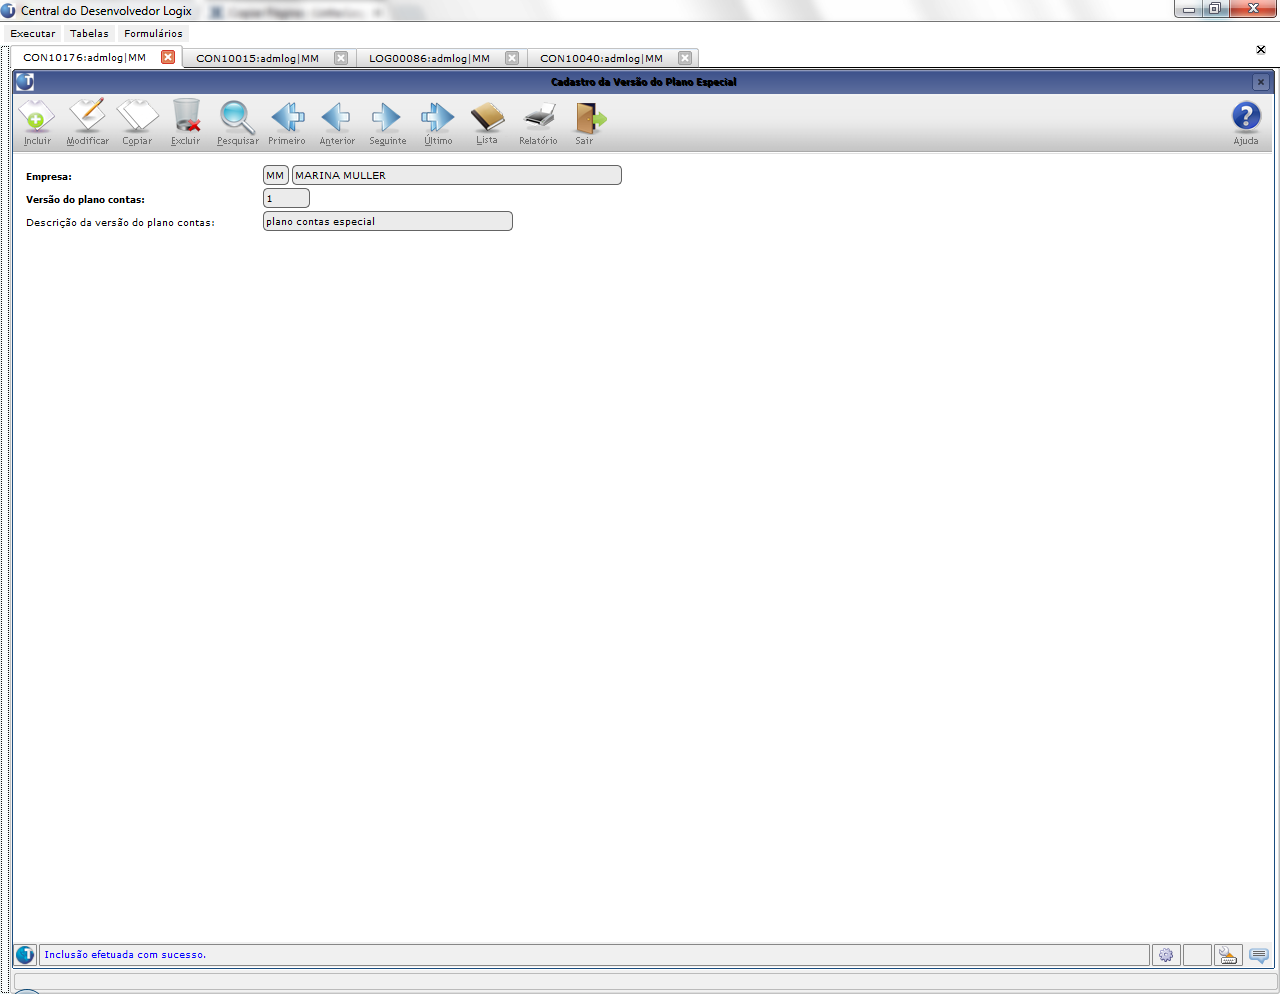Close the CON10176:admlog|MM tab

tap(168, 57)
